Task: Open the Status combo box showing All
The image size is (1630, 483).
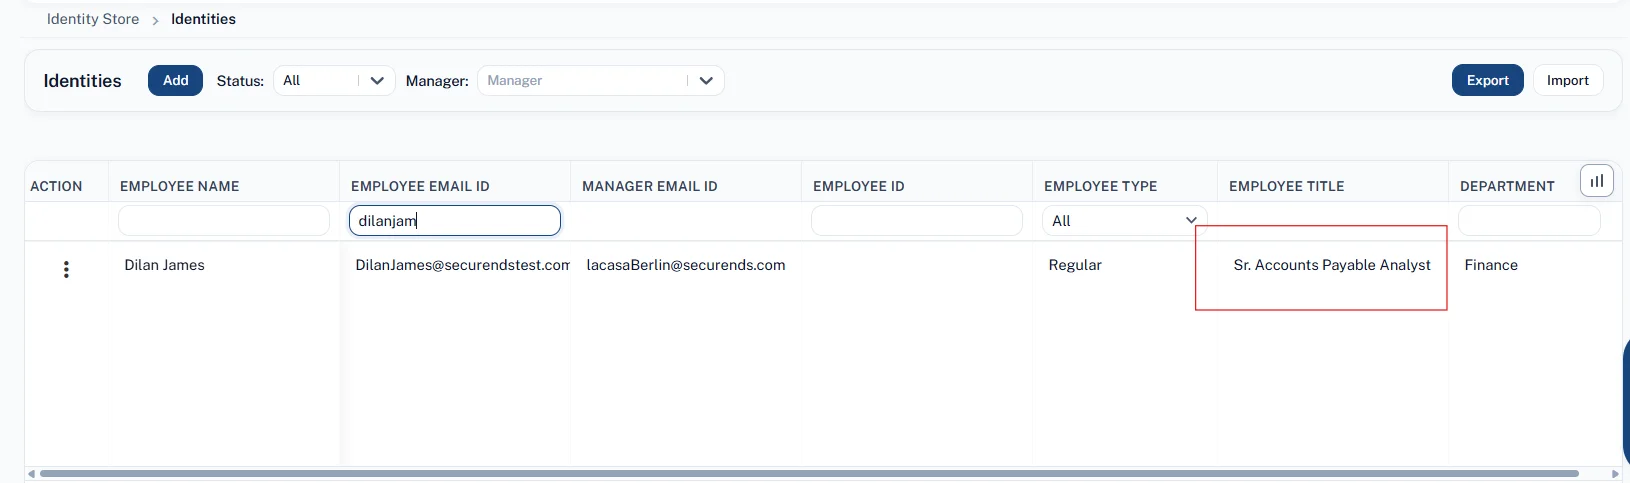Action: point(334,81)
